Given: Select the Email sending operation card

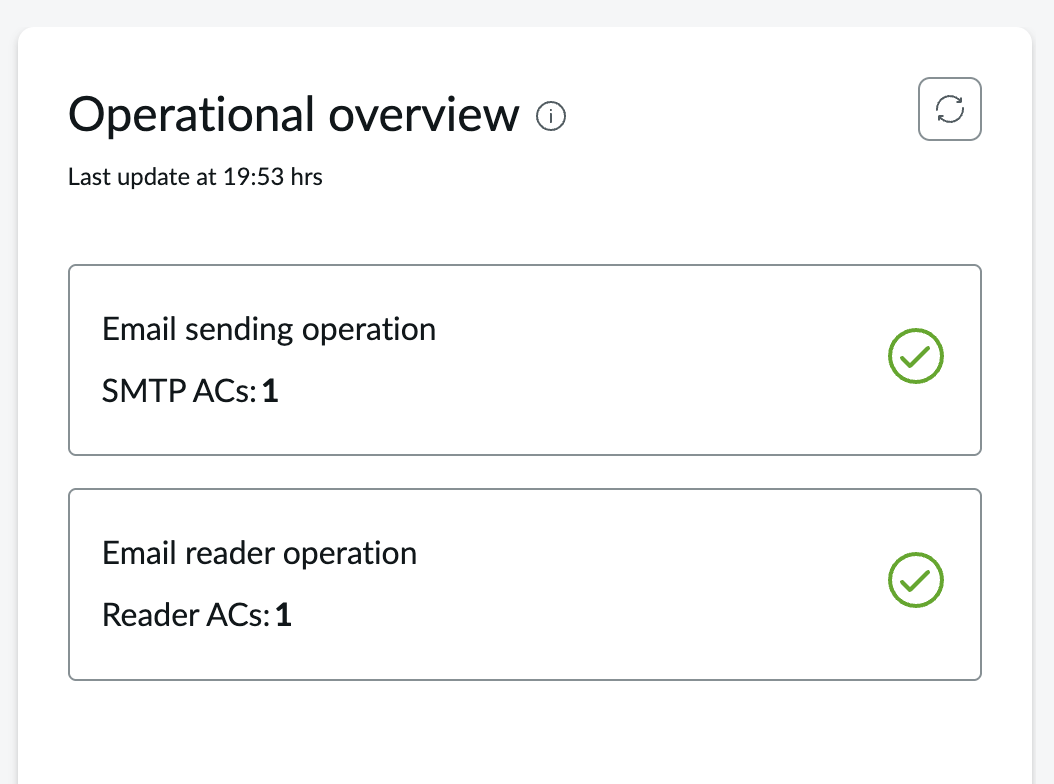Looking at the screenshot, I should coord(525,360).
